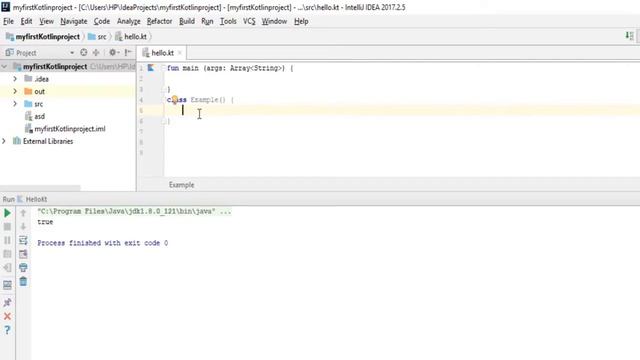640x360 pixels.
Task: Click the Stop process square icon
Action: click(7, 227)
